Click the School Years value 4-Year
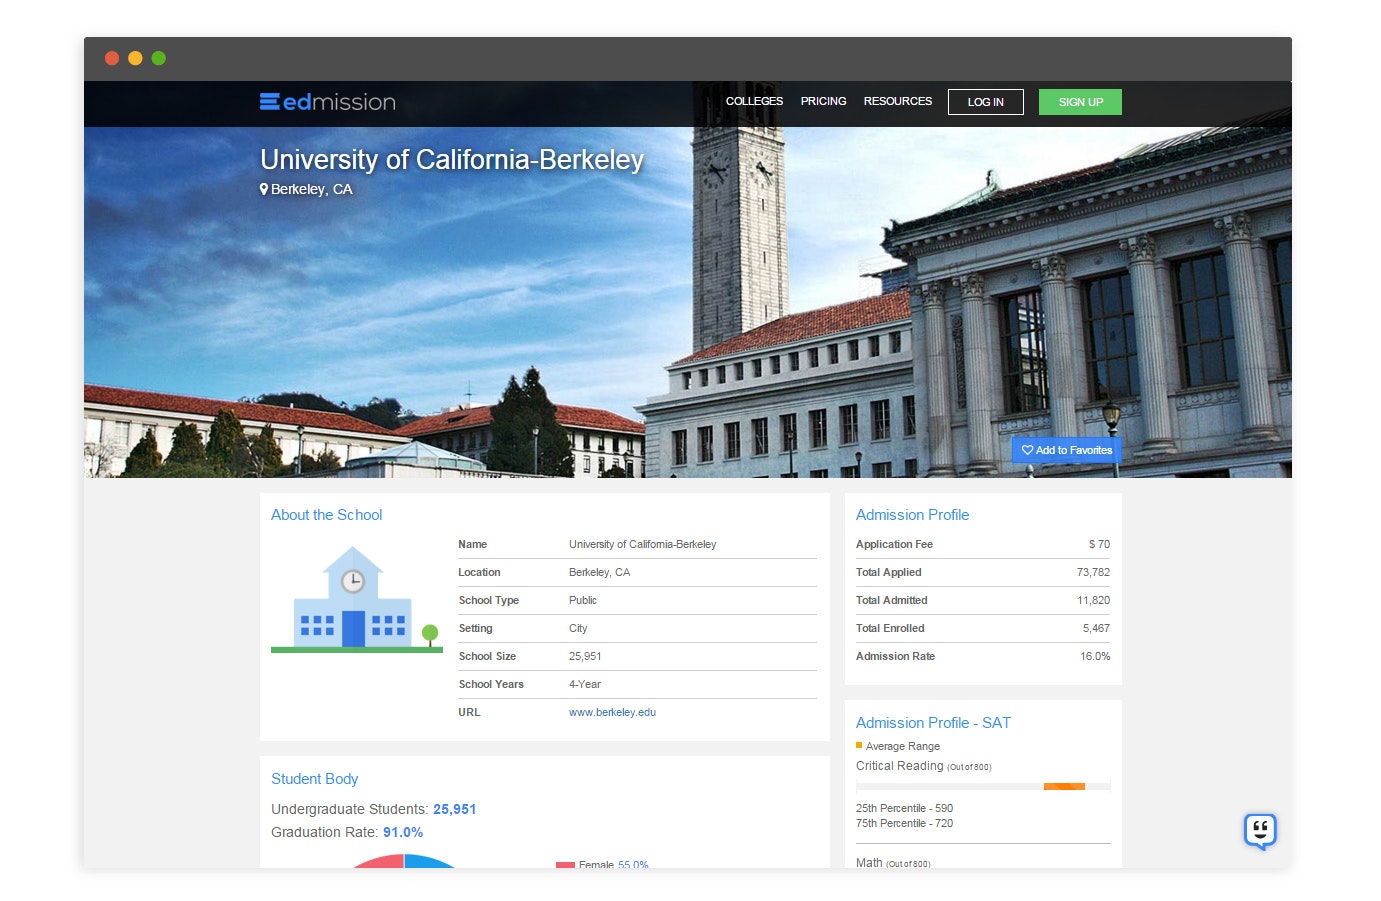 585,684
